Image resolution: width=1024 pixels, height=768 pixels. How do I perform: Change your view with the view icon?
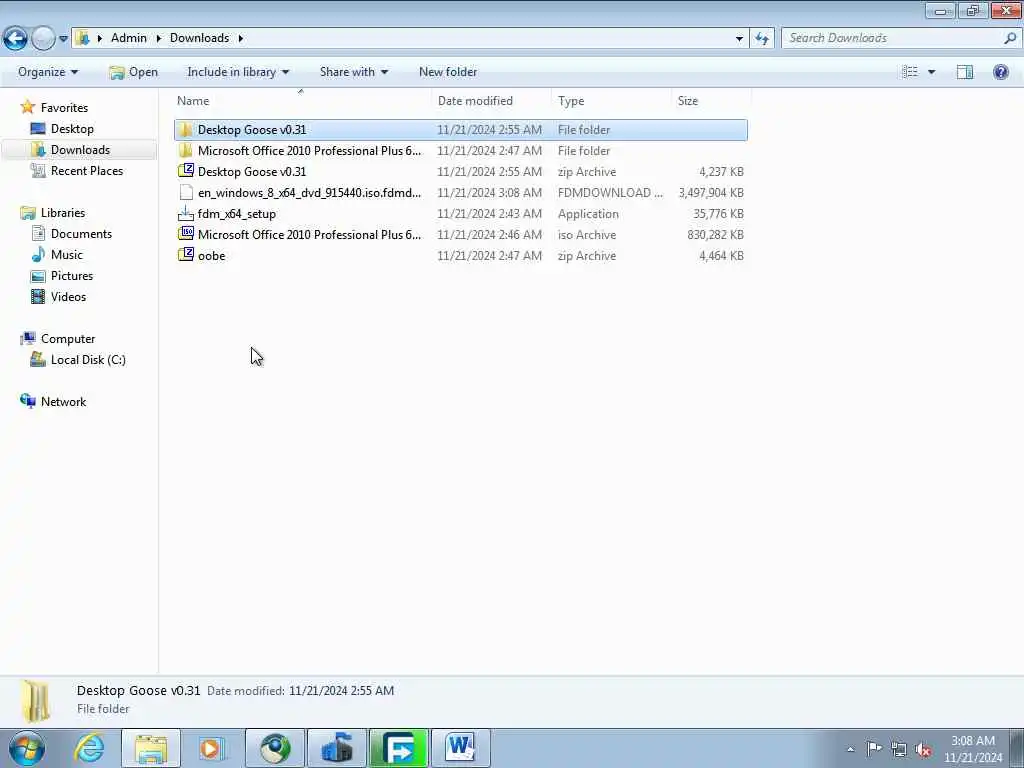[910, 72]
